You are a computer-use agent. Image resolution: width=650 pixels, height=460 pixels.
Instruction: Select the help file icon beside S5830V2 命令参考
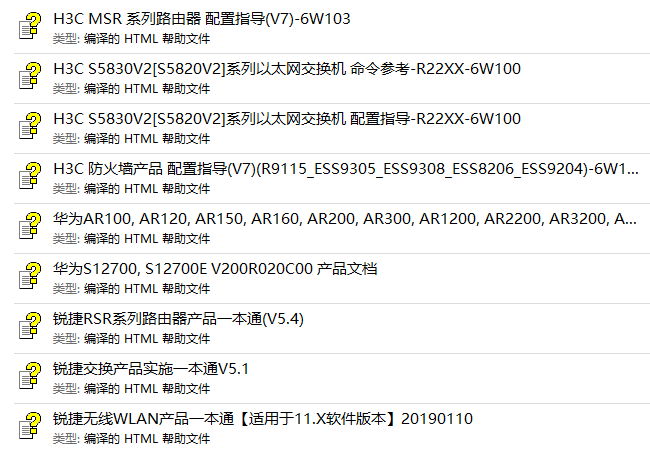click(x=30, y=76)
